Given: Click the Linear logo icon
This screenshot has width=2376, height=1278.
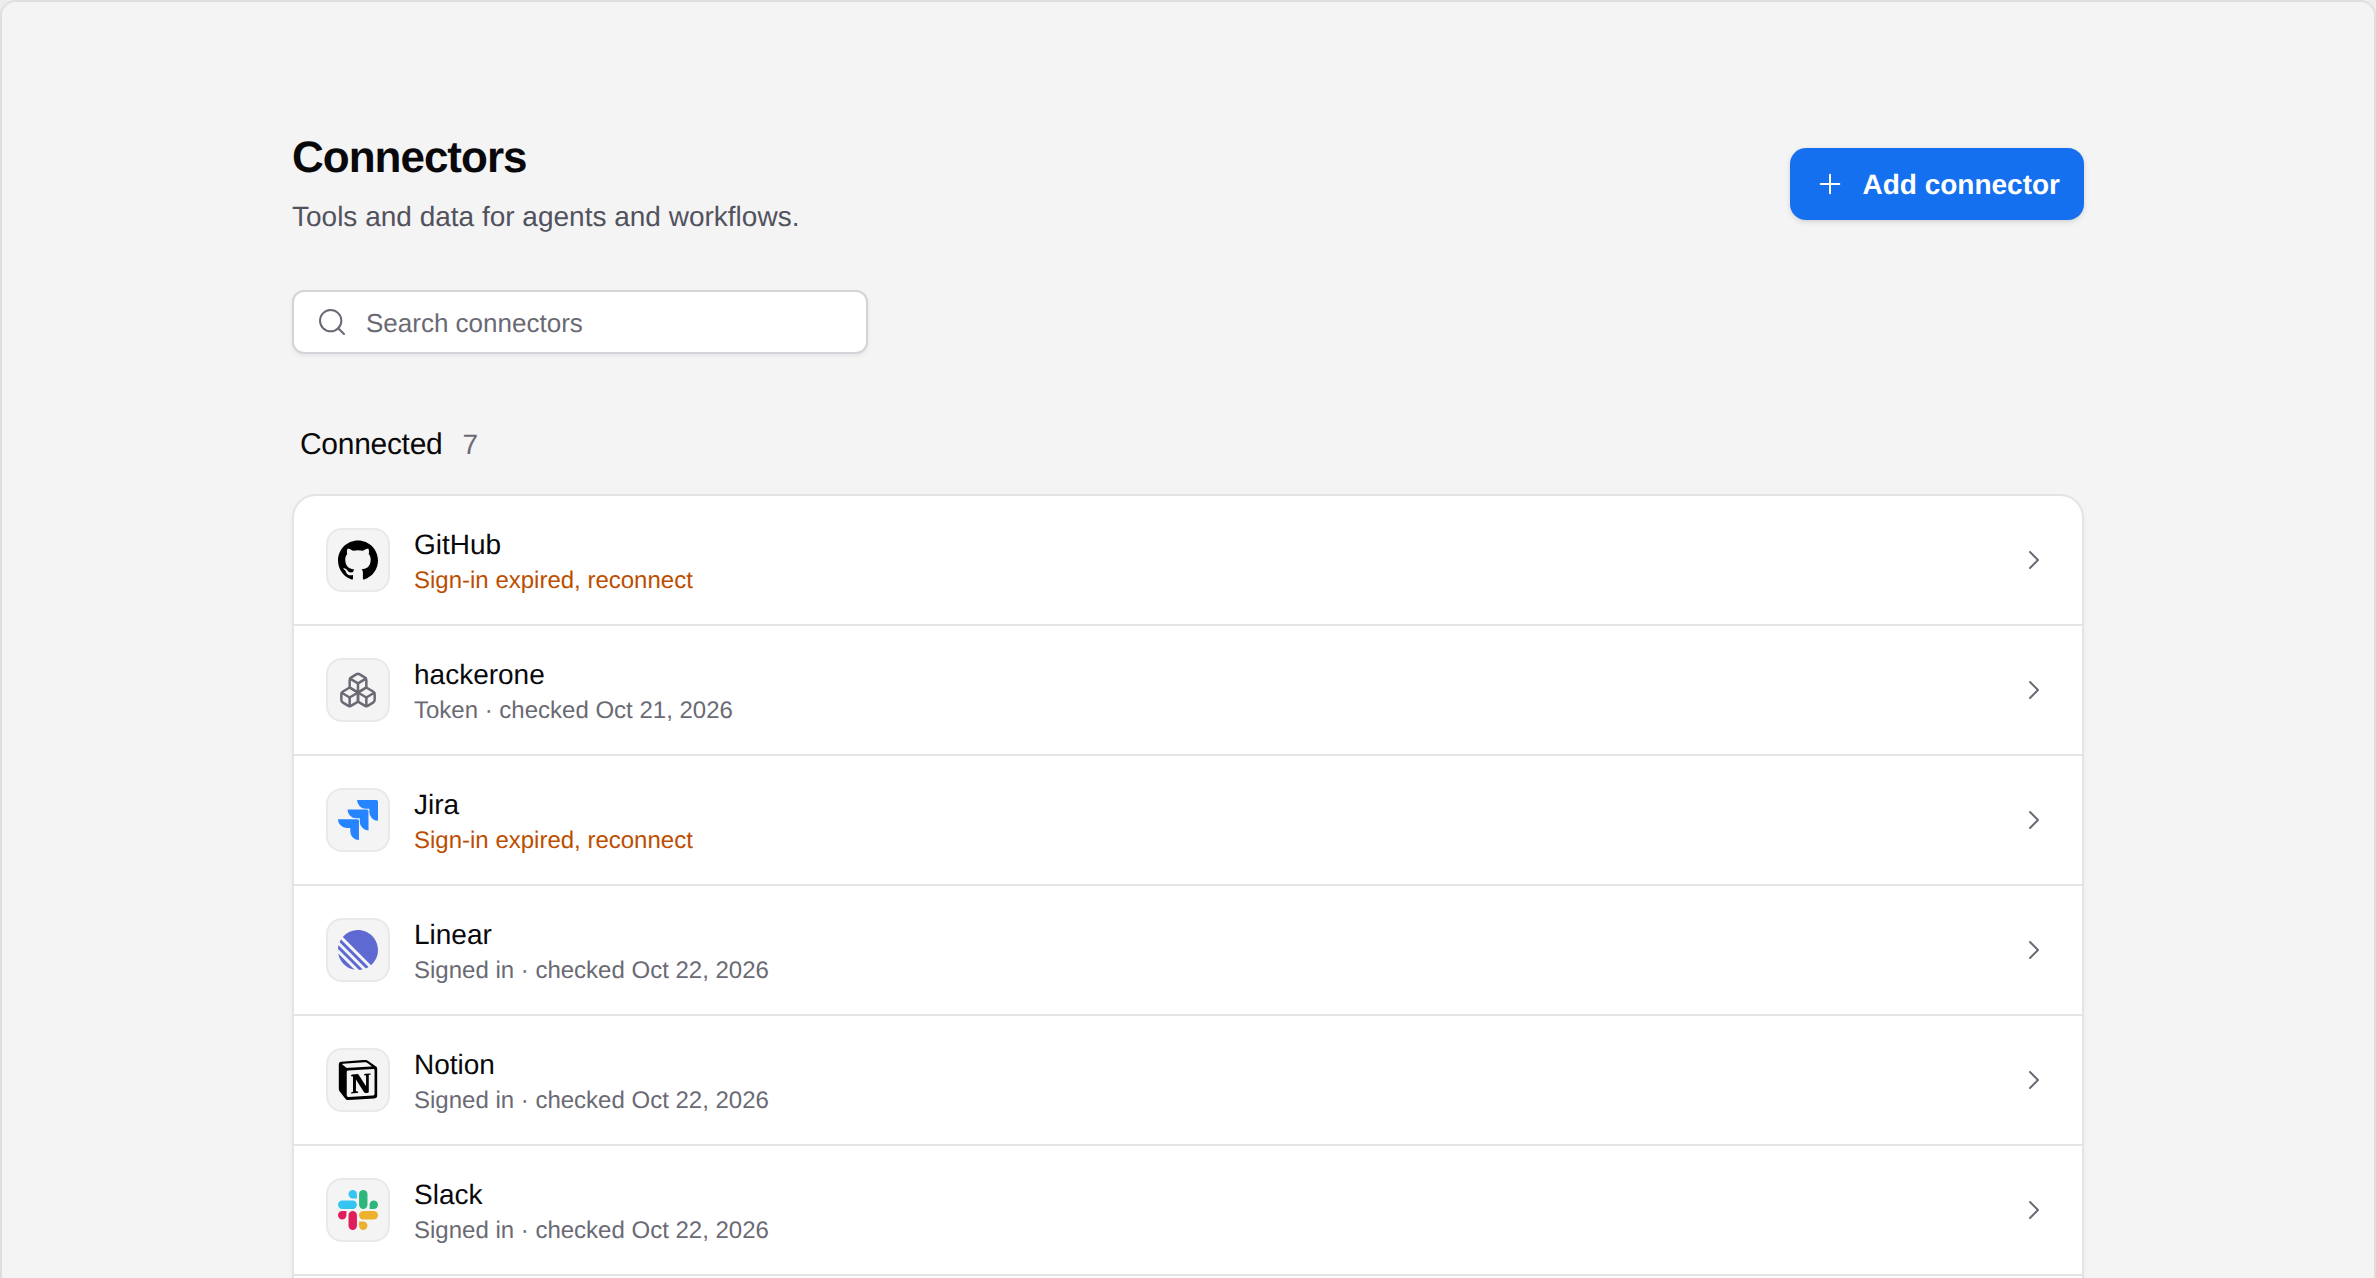Looking at the screenshot, I should (x=358, y=950).
